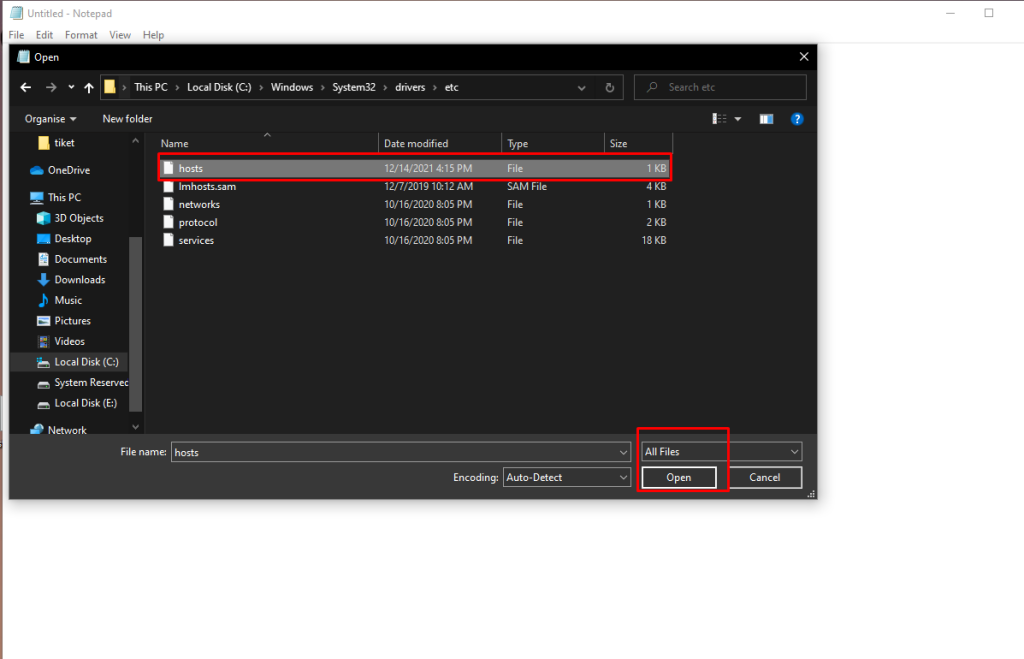Image resolution: width=1024 pixels, height=659 pixels.
Task: Click This PC in the address breadcrumb
Action: pos(151,87)
